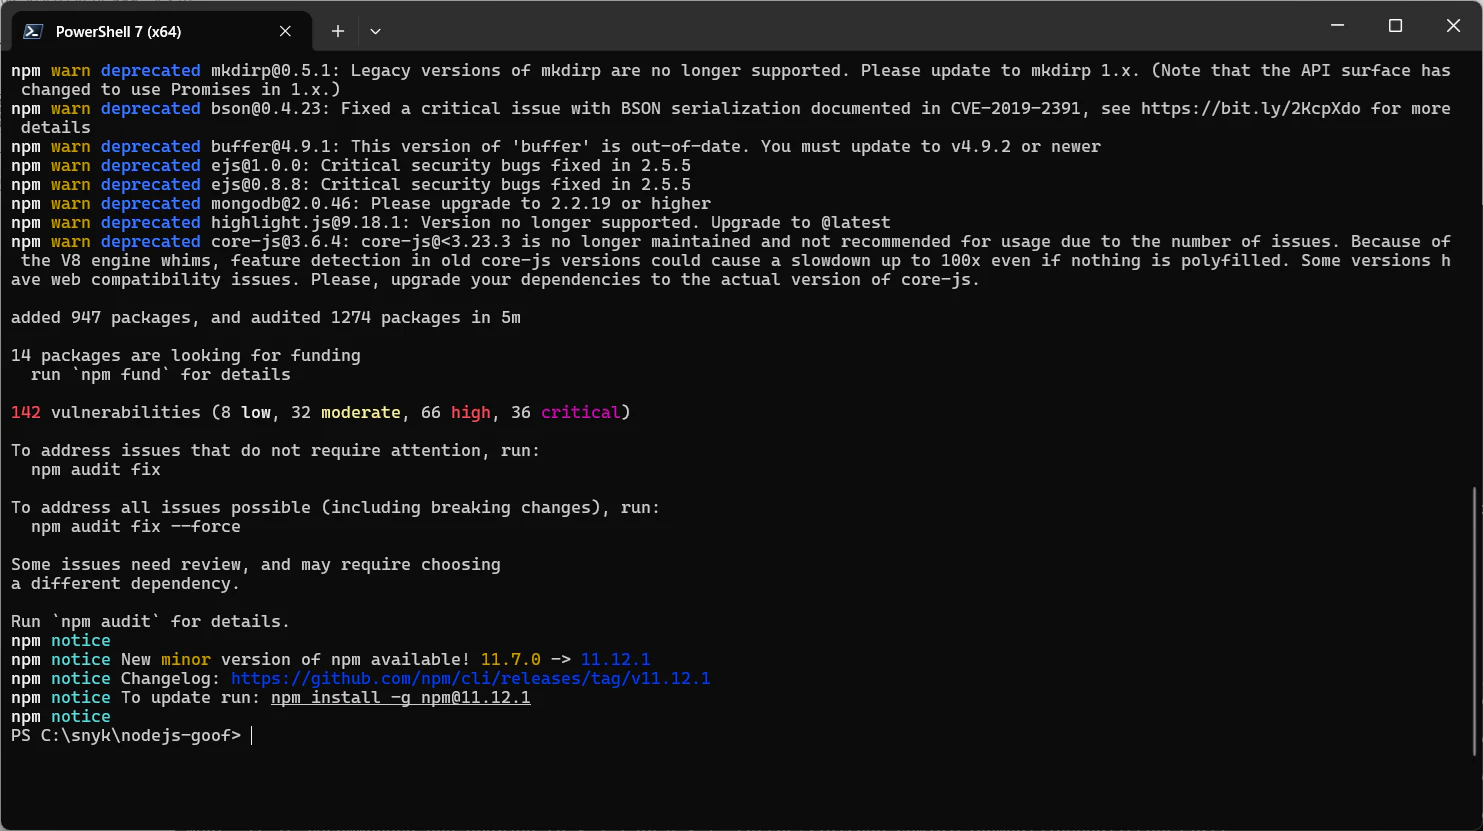Click the prompt 'PS C:\snyk\nodejs-goof>'

[126, 735]
